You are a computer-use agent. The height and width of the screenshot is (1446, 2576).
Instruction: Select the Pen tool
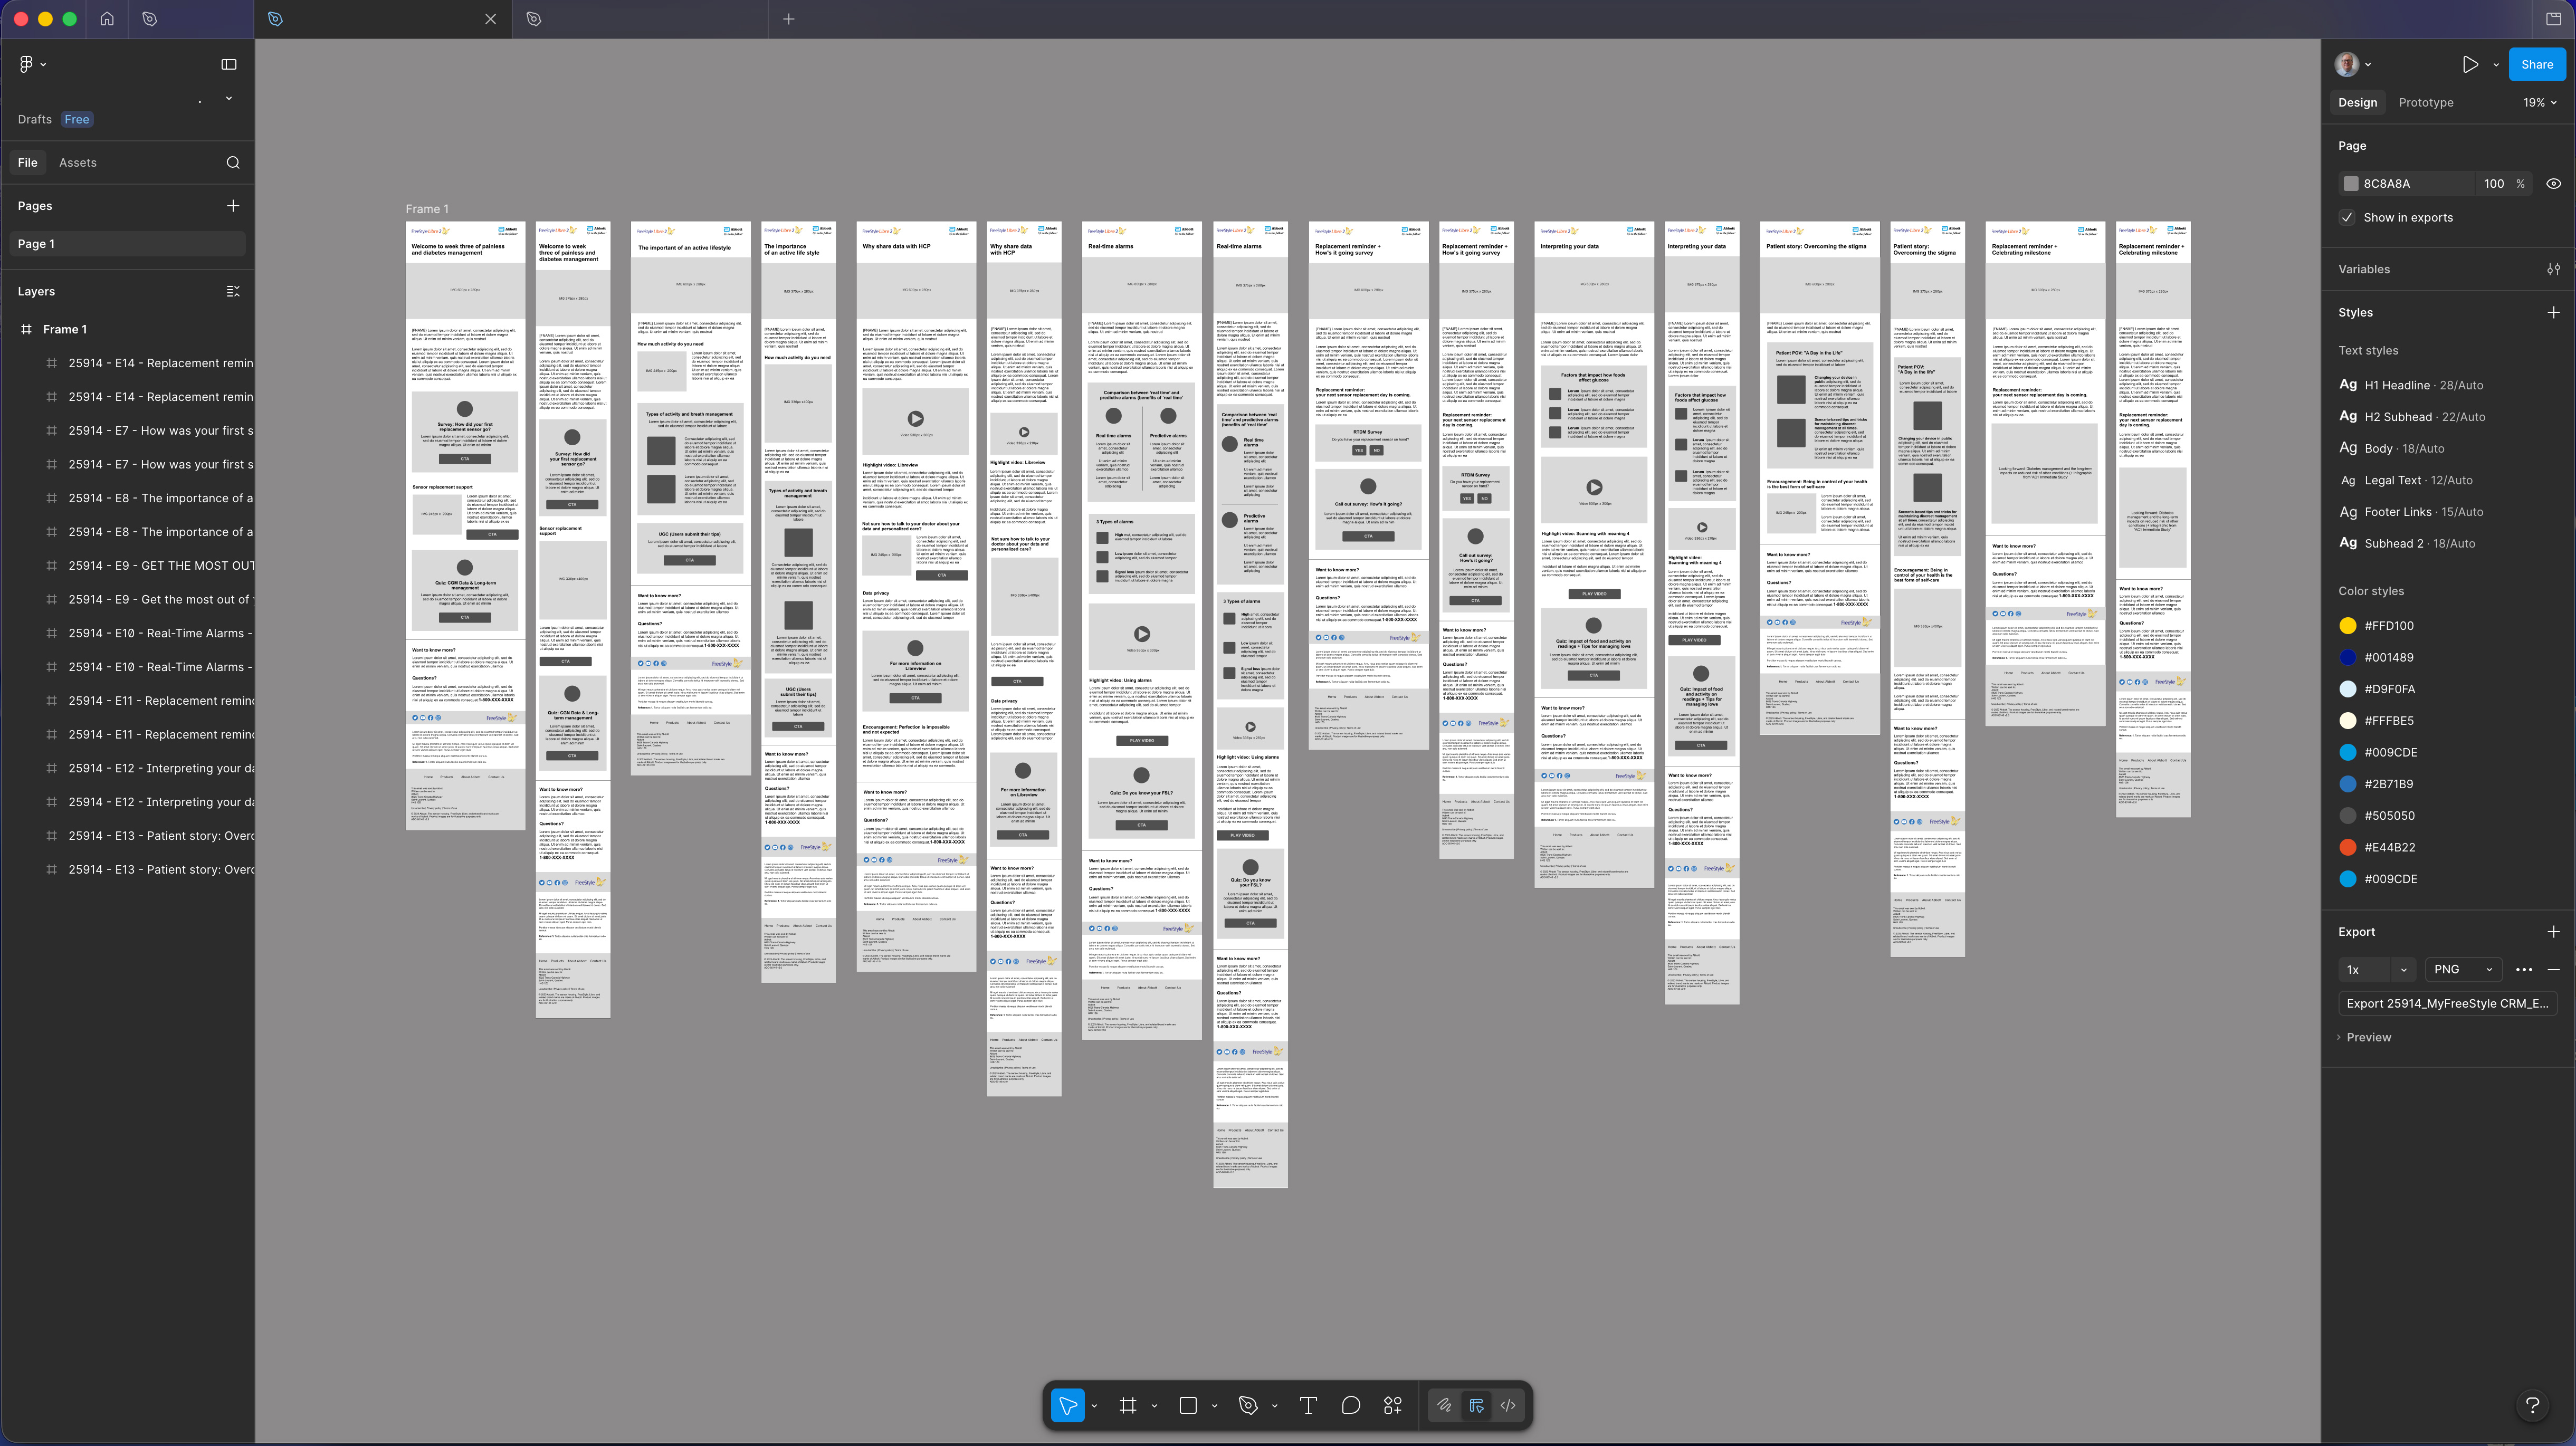click(1247, 1404)
